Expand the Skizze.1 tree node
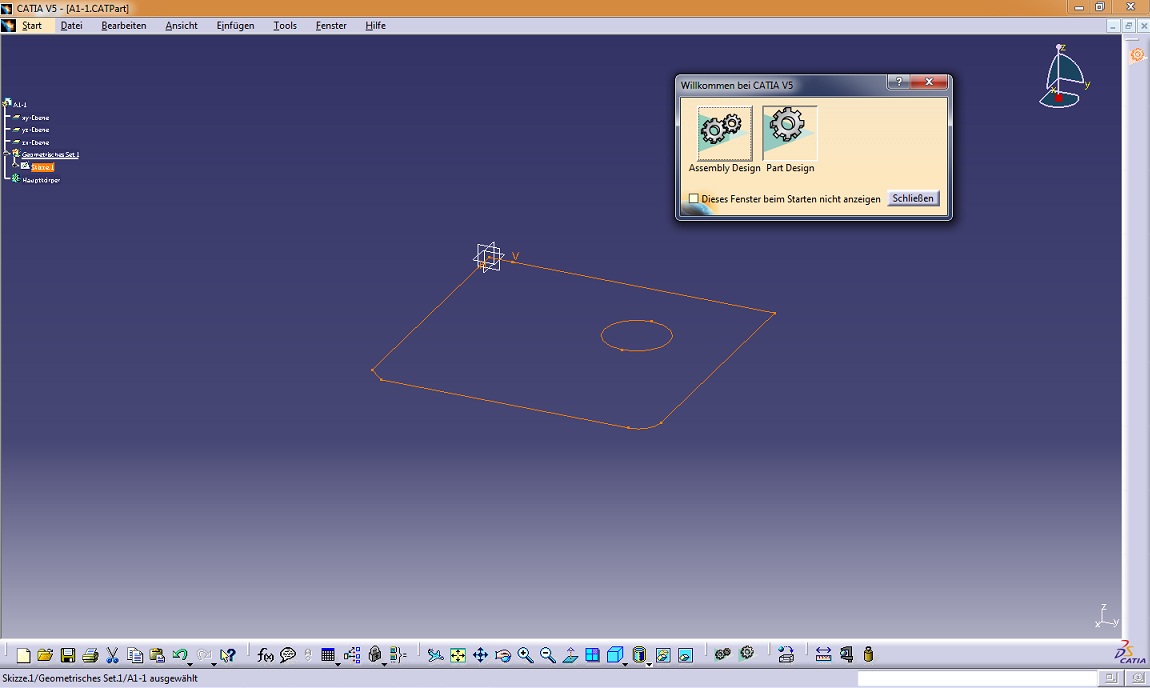 (x=15, y=166)
